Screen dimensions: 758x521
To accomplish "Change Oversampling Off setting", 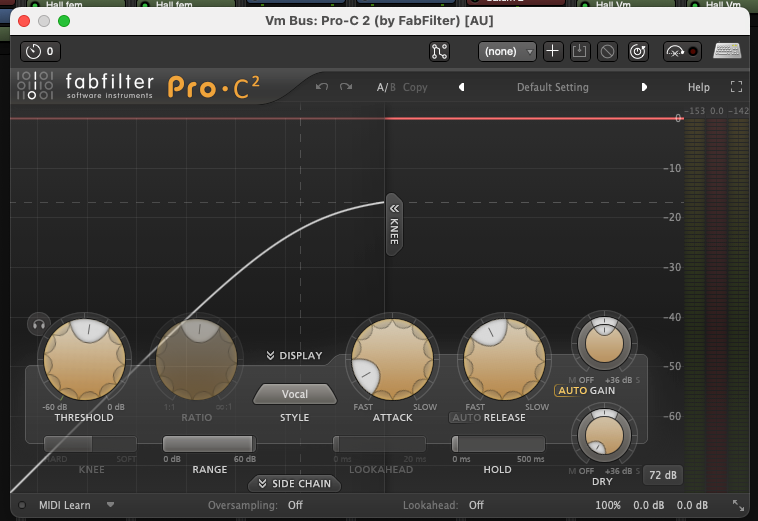I will [295, 505].
